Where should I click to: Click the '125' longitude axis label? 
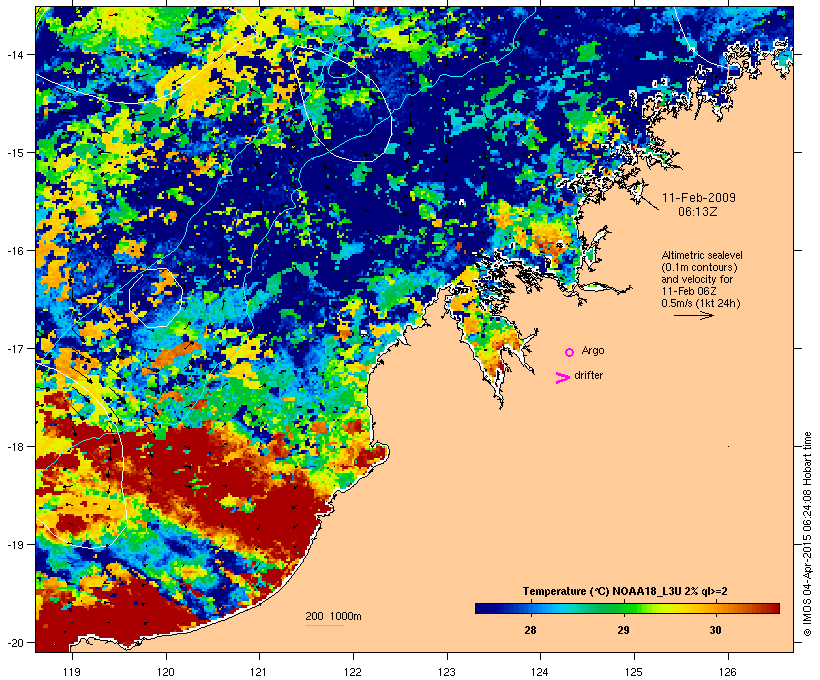click(x=634, y=672)
